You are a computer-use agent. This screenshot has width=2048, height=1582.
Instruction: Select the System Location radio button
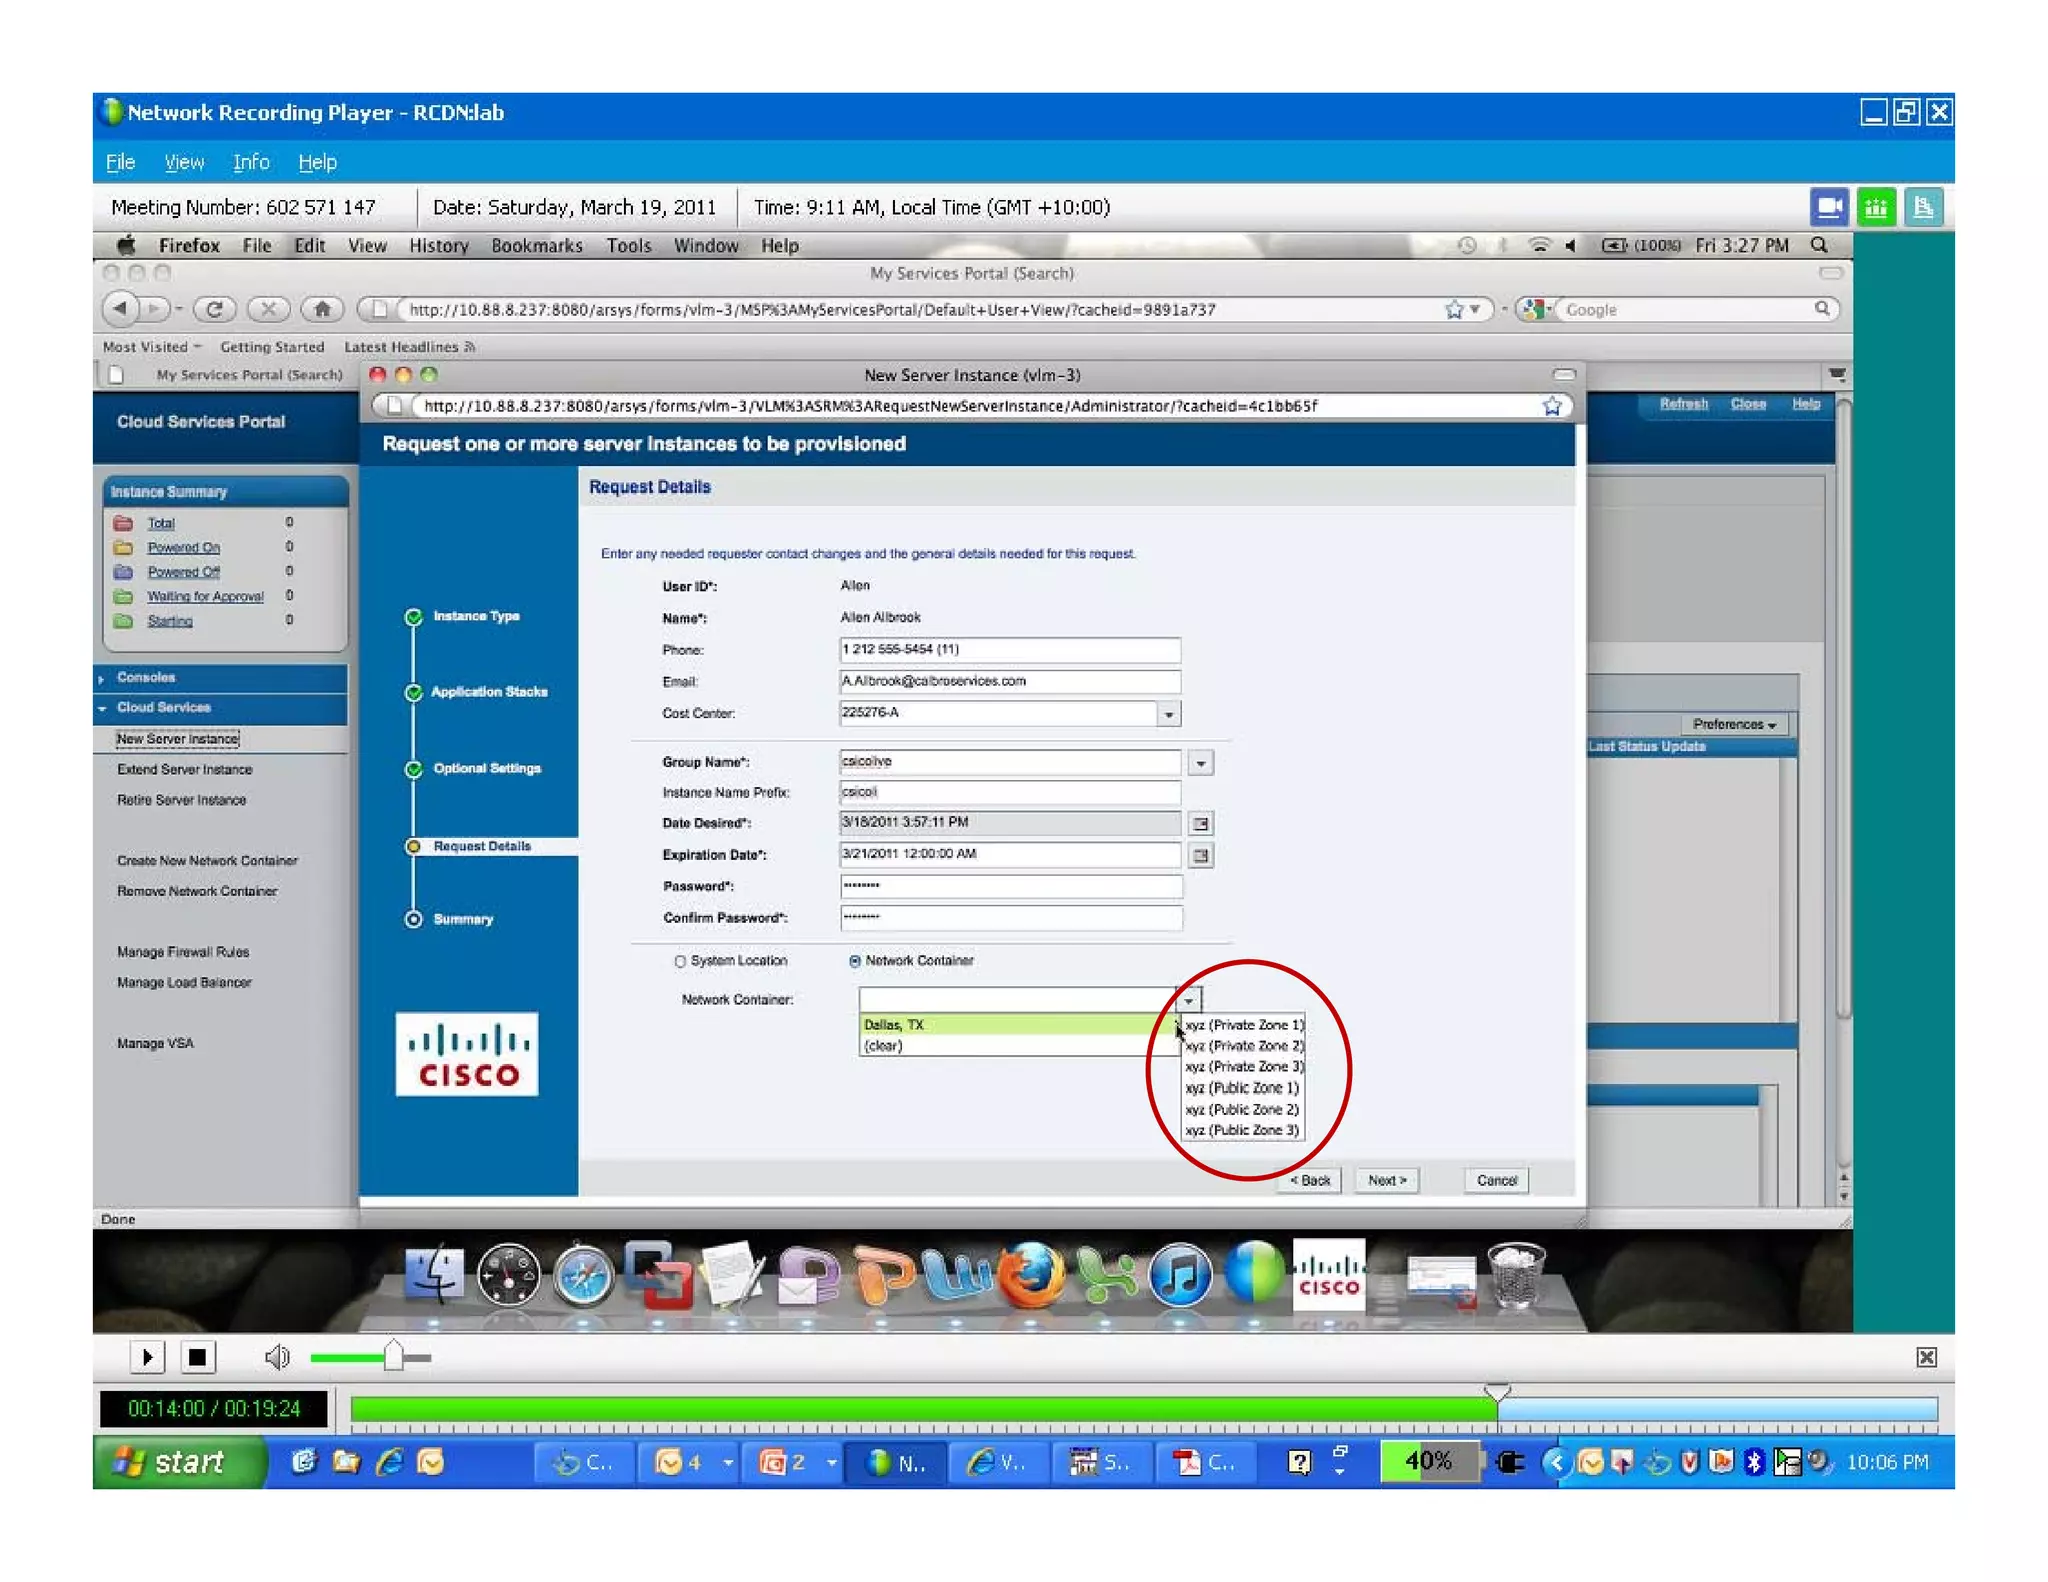(x=680, y=961)
